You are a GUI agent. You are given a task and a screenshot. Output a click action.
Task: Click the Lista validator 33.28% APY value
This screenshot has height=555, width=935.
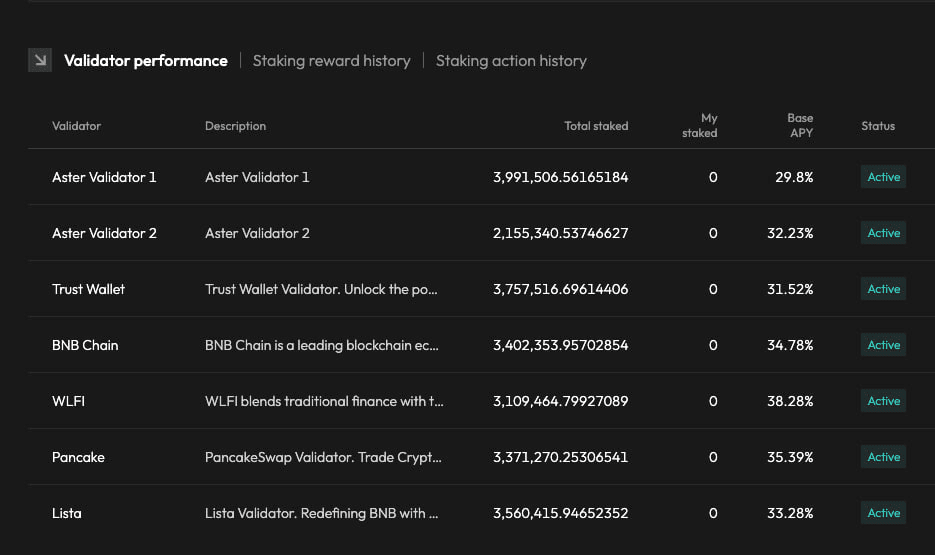(x=793, y=513)
